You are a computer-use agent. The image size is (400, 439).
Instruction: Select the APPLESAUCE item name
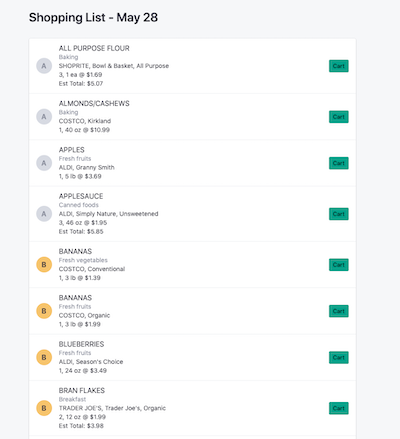point(81,196)
